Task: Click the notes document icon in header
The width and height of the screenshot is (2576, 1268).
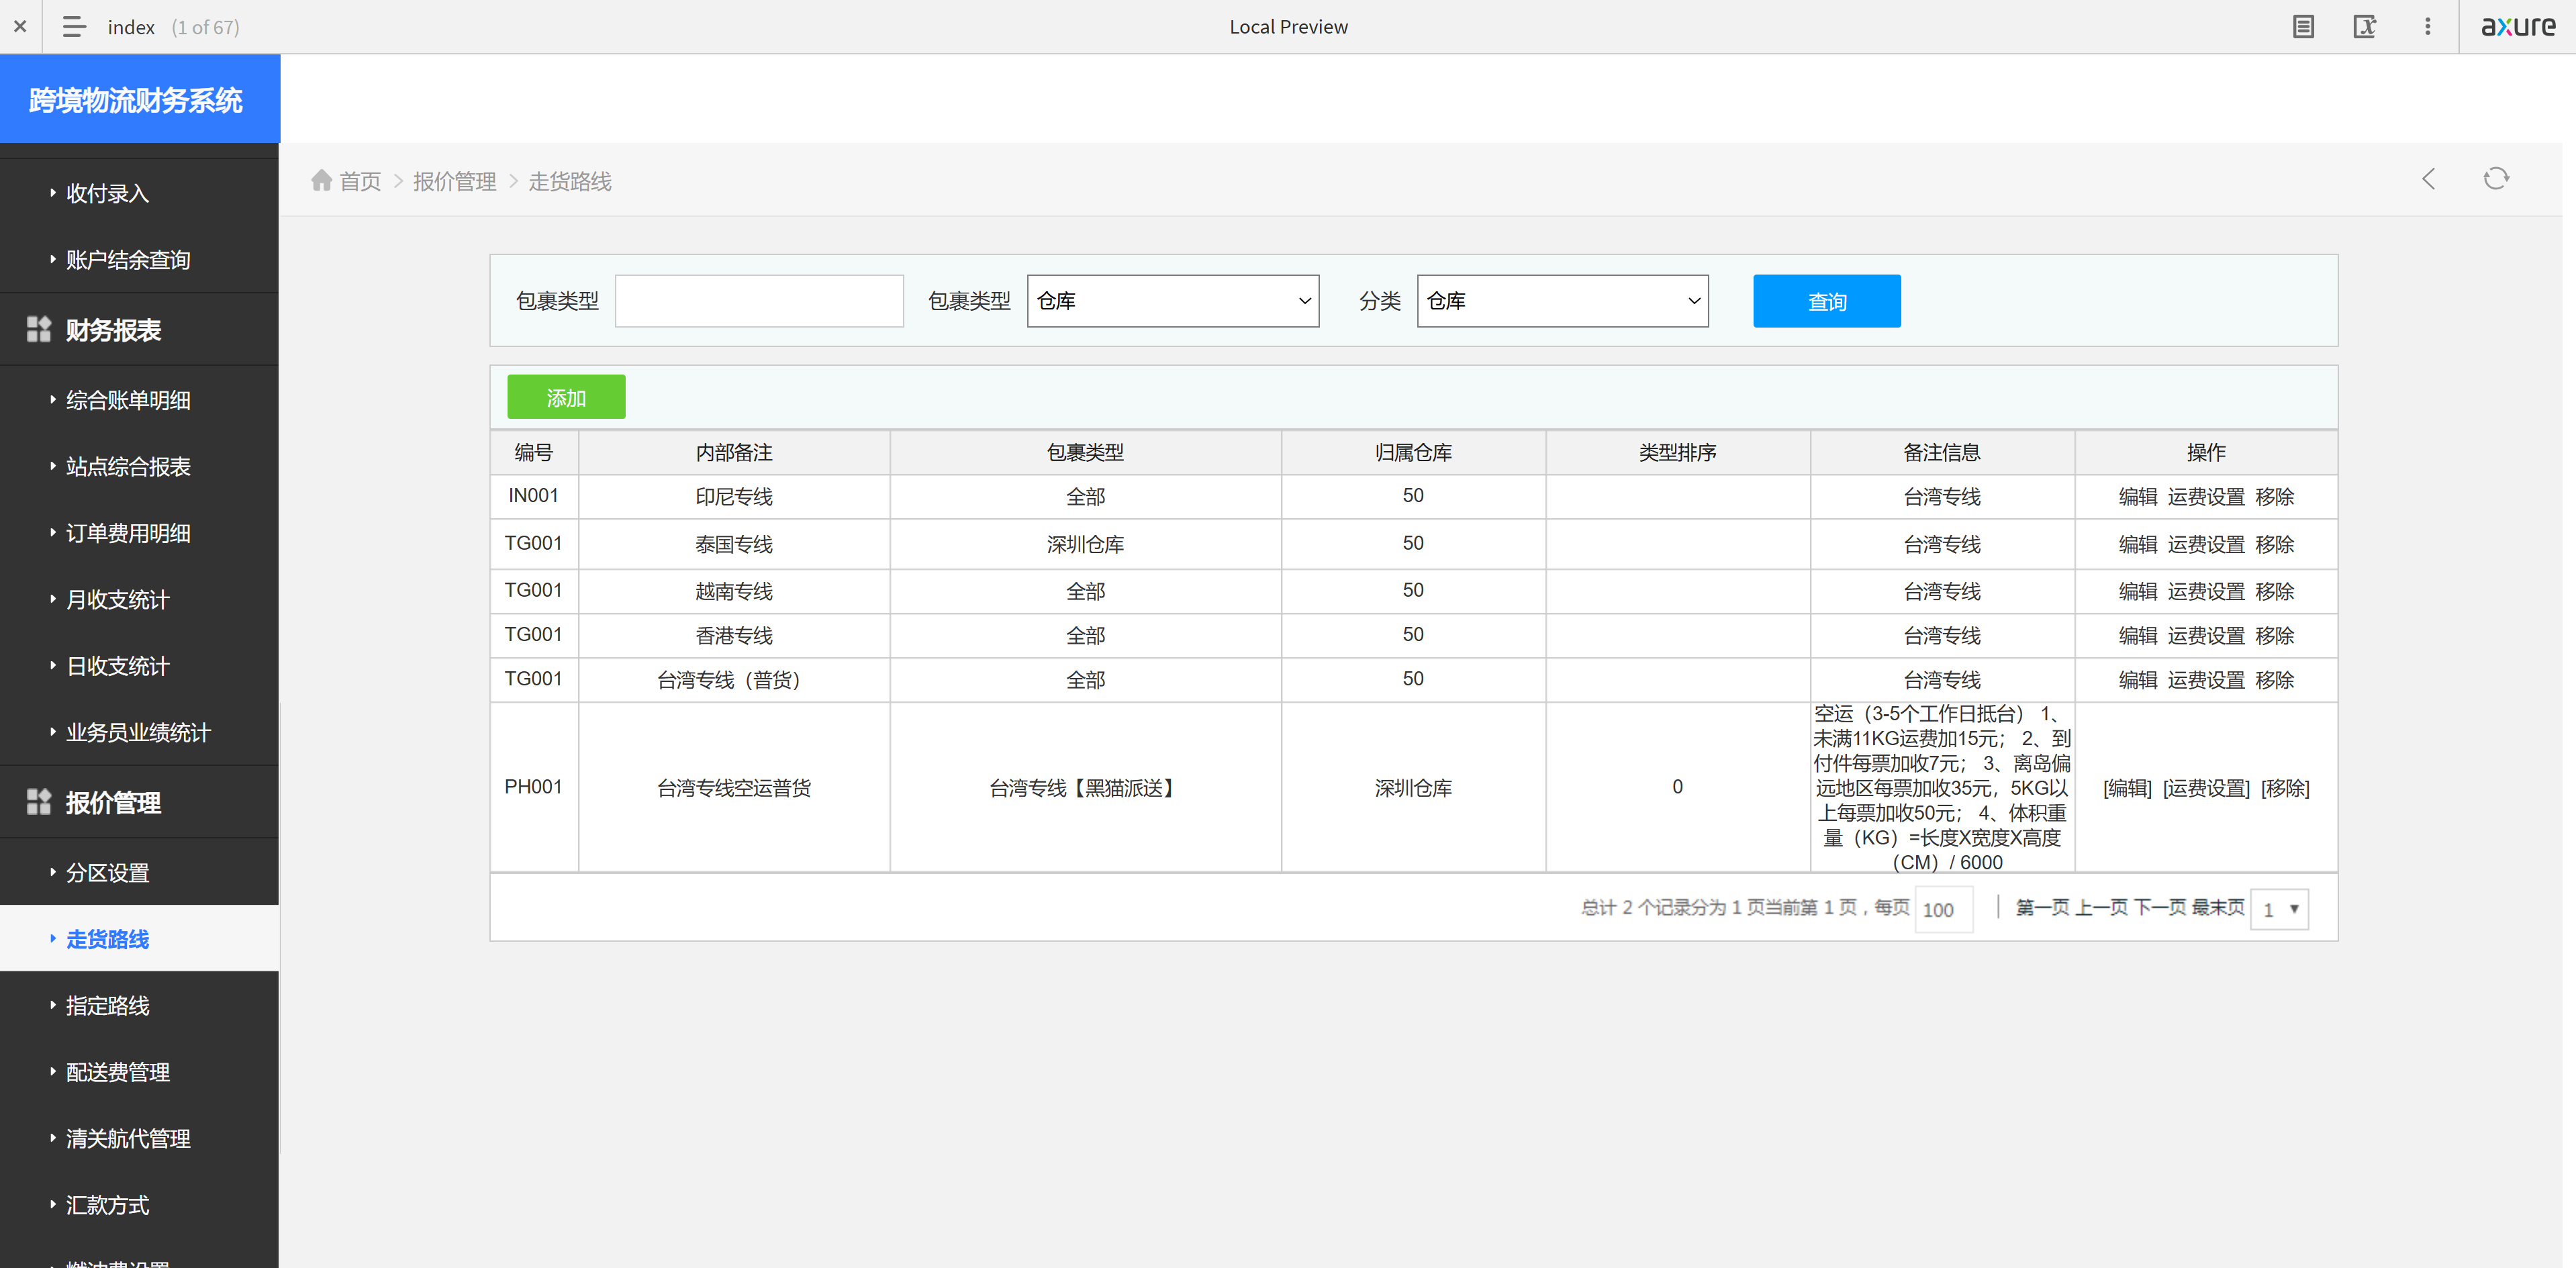Action: coord(2303,27)
